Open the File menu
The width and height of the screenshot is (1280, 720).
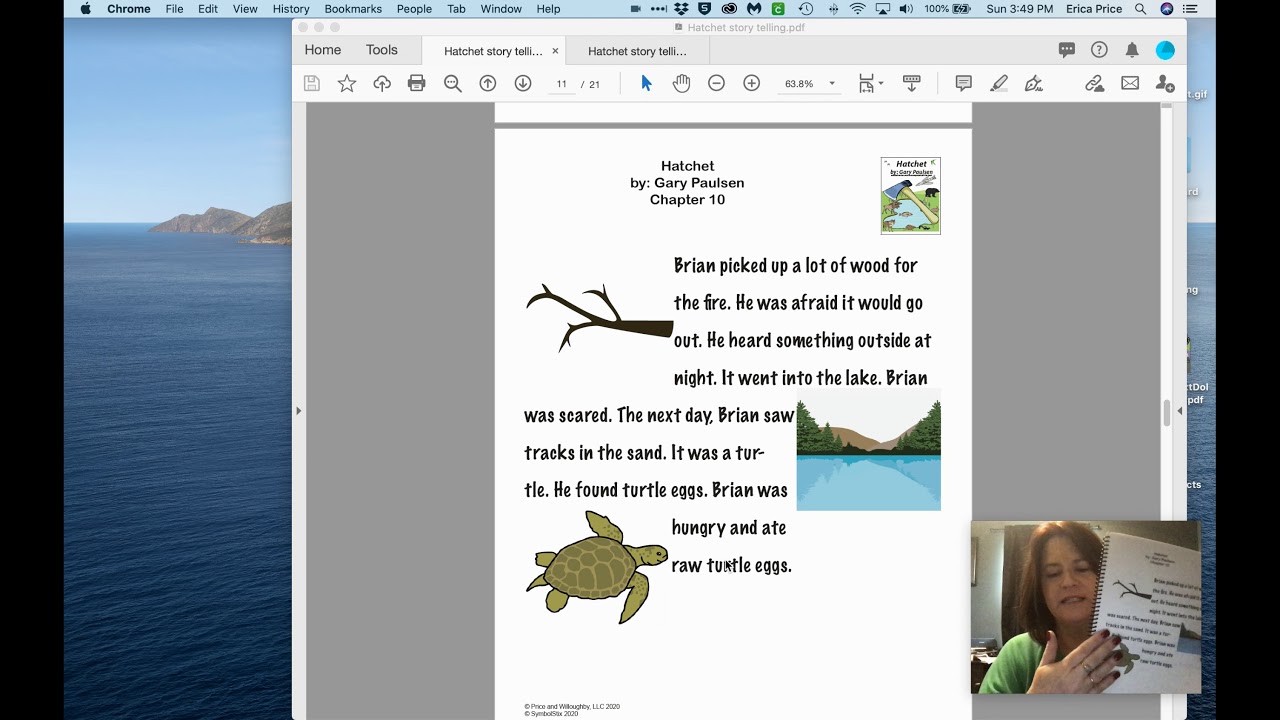point(174,9)
